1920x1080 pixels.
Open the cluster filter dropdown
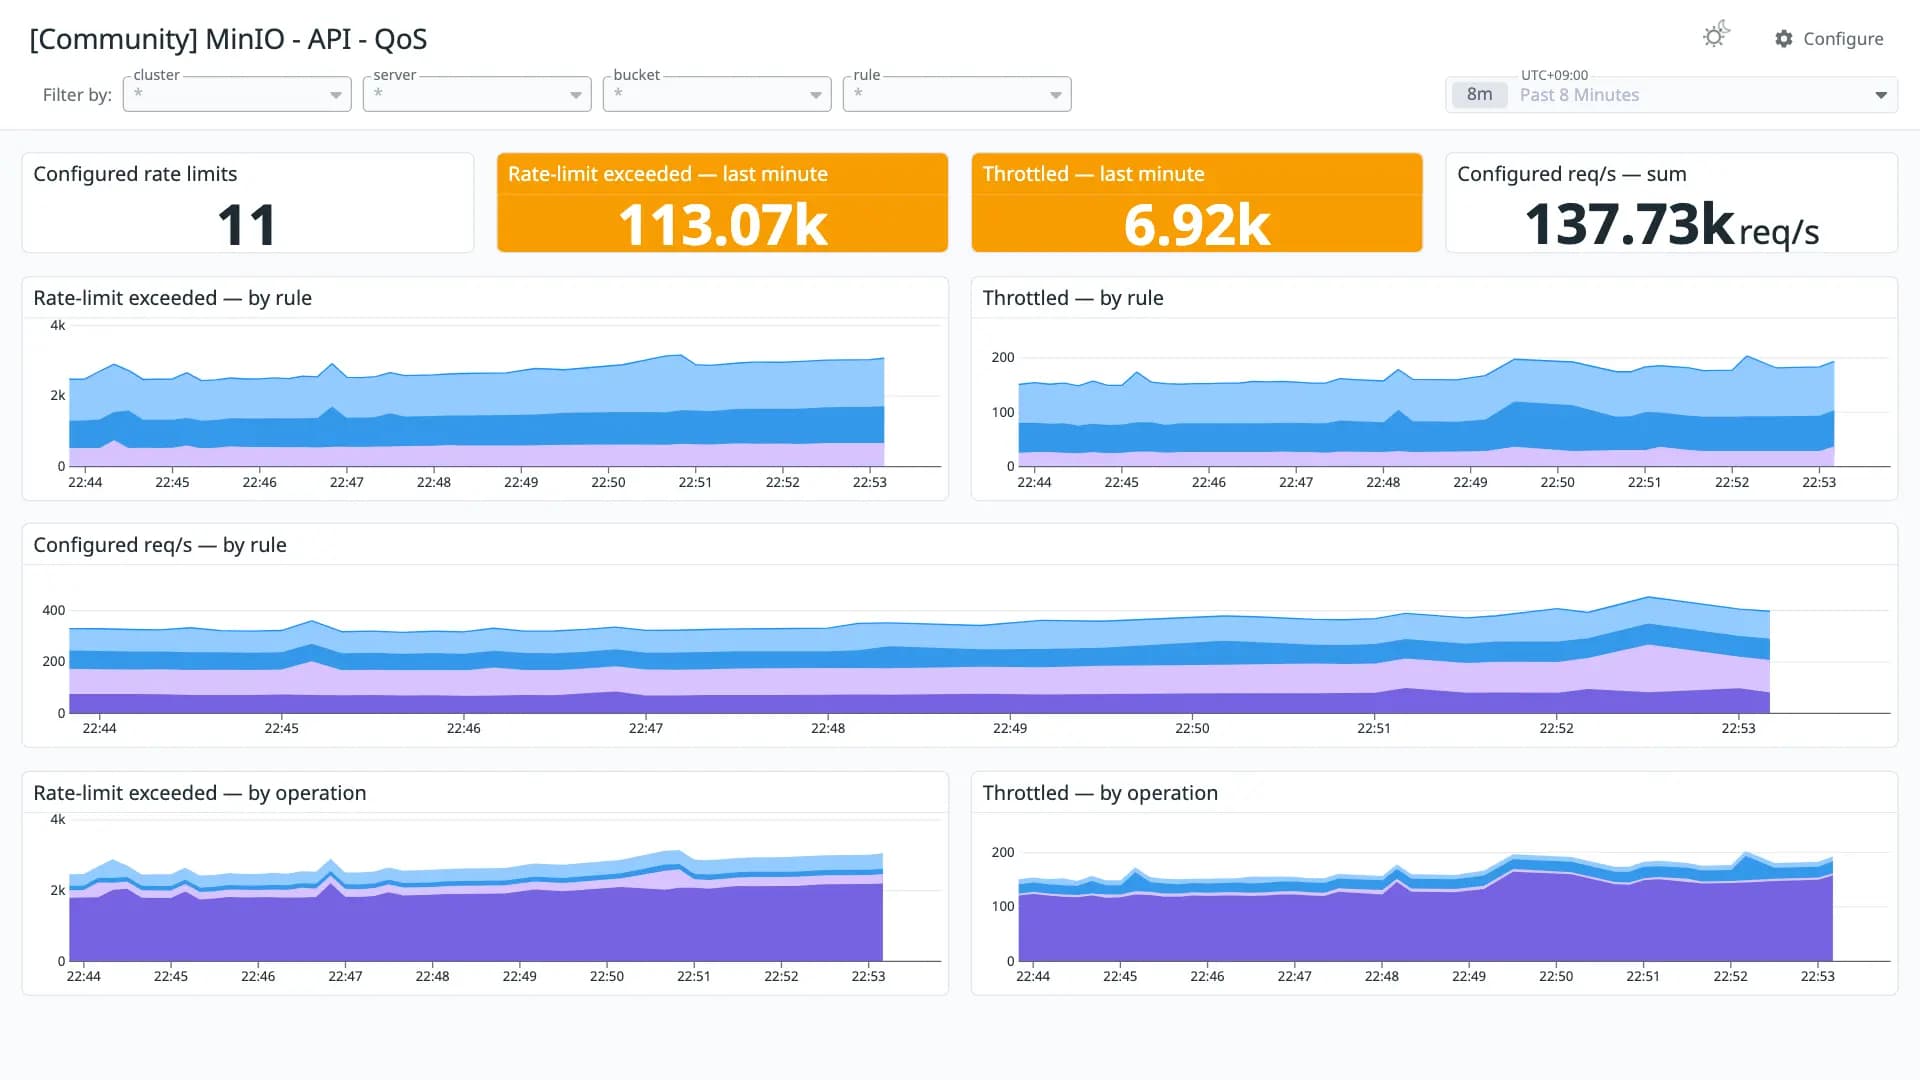pyautogui.click(x=237, y=94)
